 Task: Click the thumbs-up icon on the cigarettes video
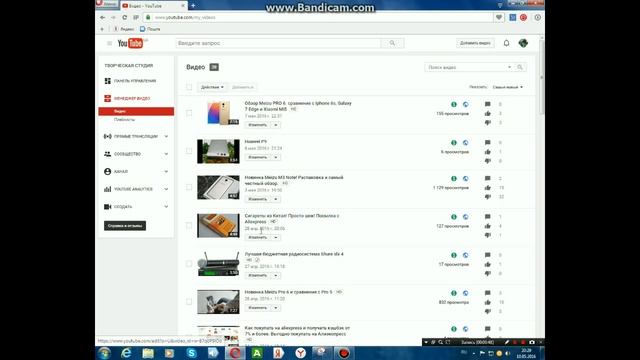[487, 226]
